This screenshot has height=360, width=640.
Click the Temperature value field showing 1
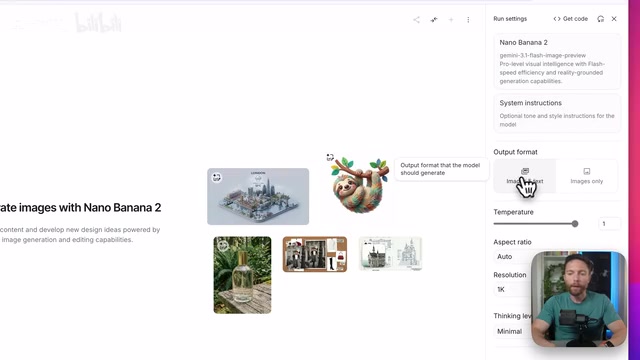[x=609, y=224]
